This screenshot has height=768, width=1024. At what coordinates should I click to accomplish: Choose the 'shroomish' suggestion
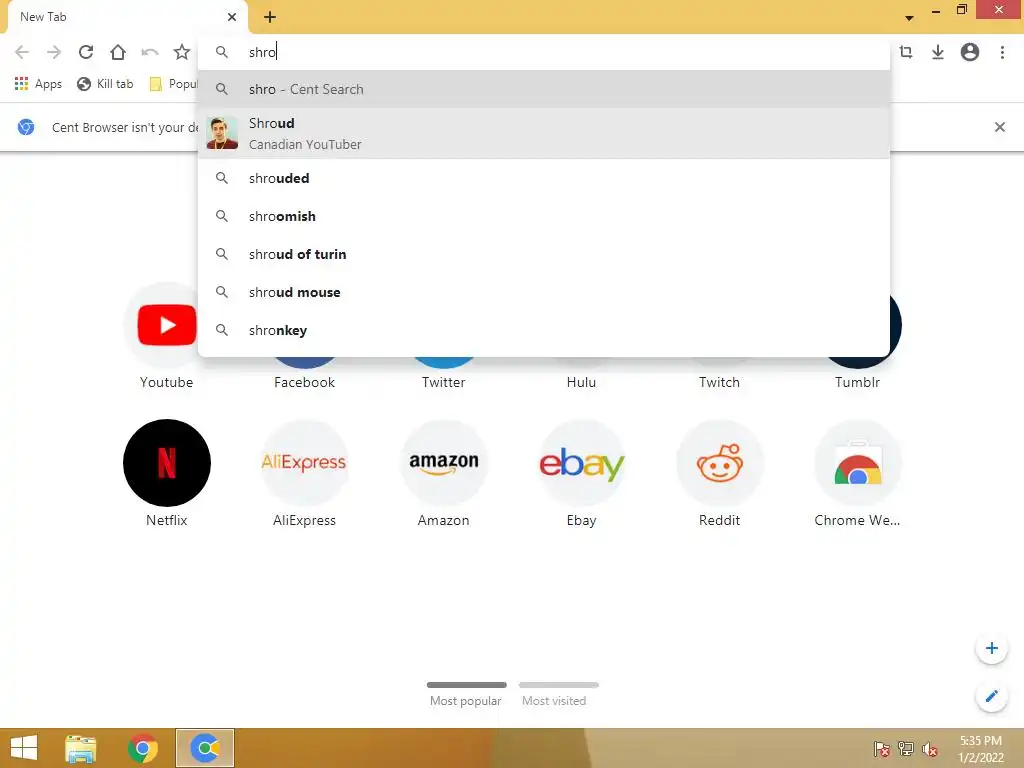(x=544, y=216)
